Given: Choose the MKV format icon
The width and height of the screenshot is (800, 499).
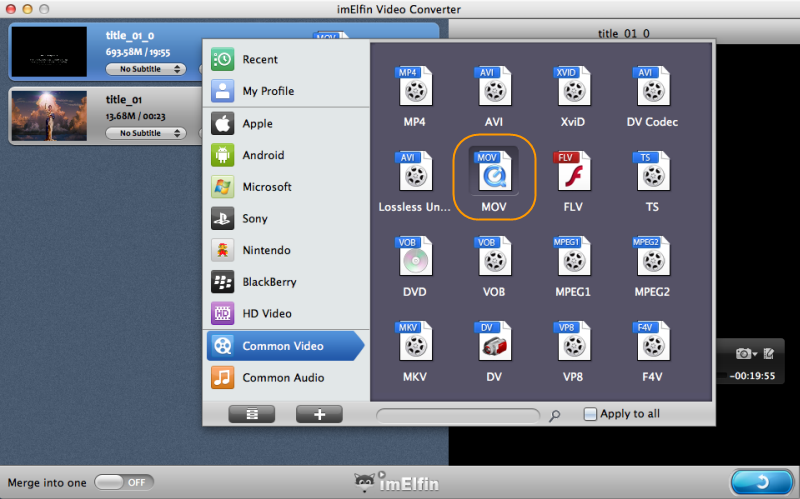Looking at the screenshot, I should [x=414, y=342].
